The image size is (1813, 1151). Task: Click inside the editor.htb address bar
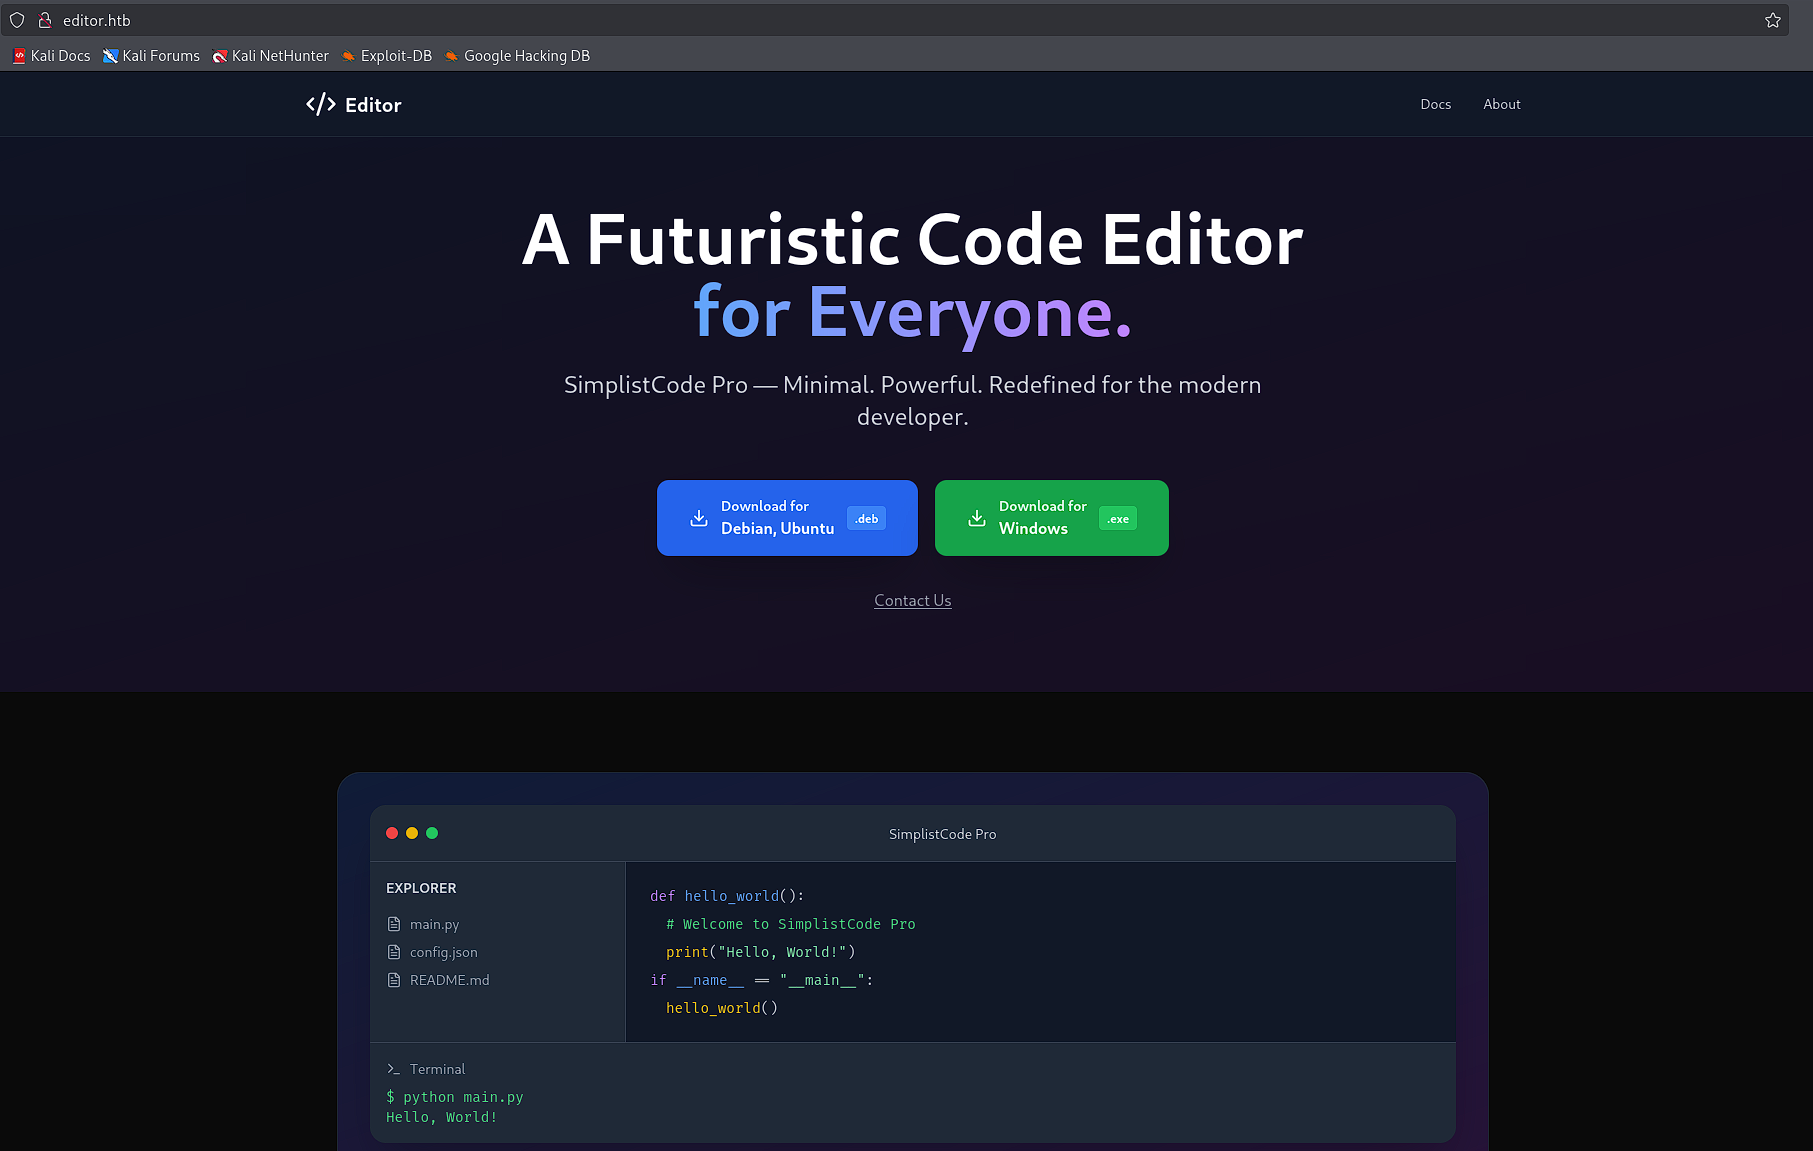(x=400, y=20)
